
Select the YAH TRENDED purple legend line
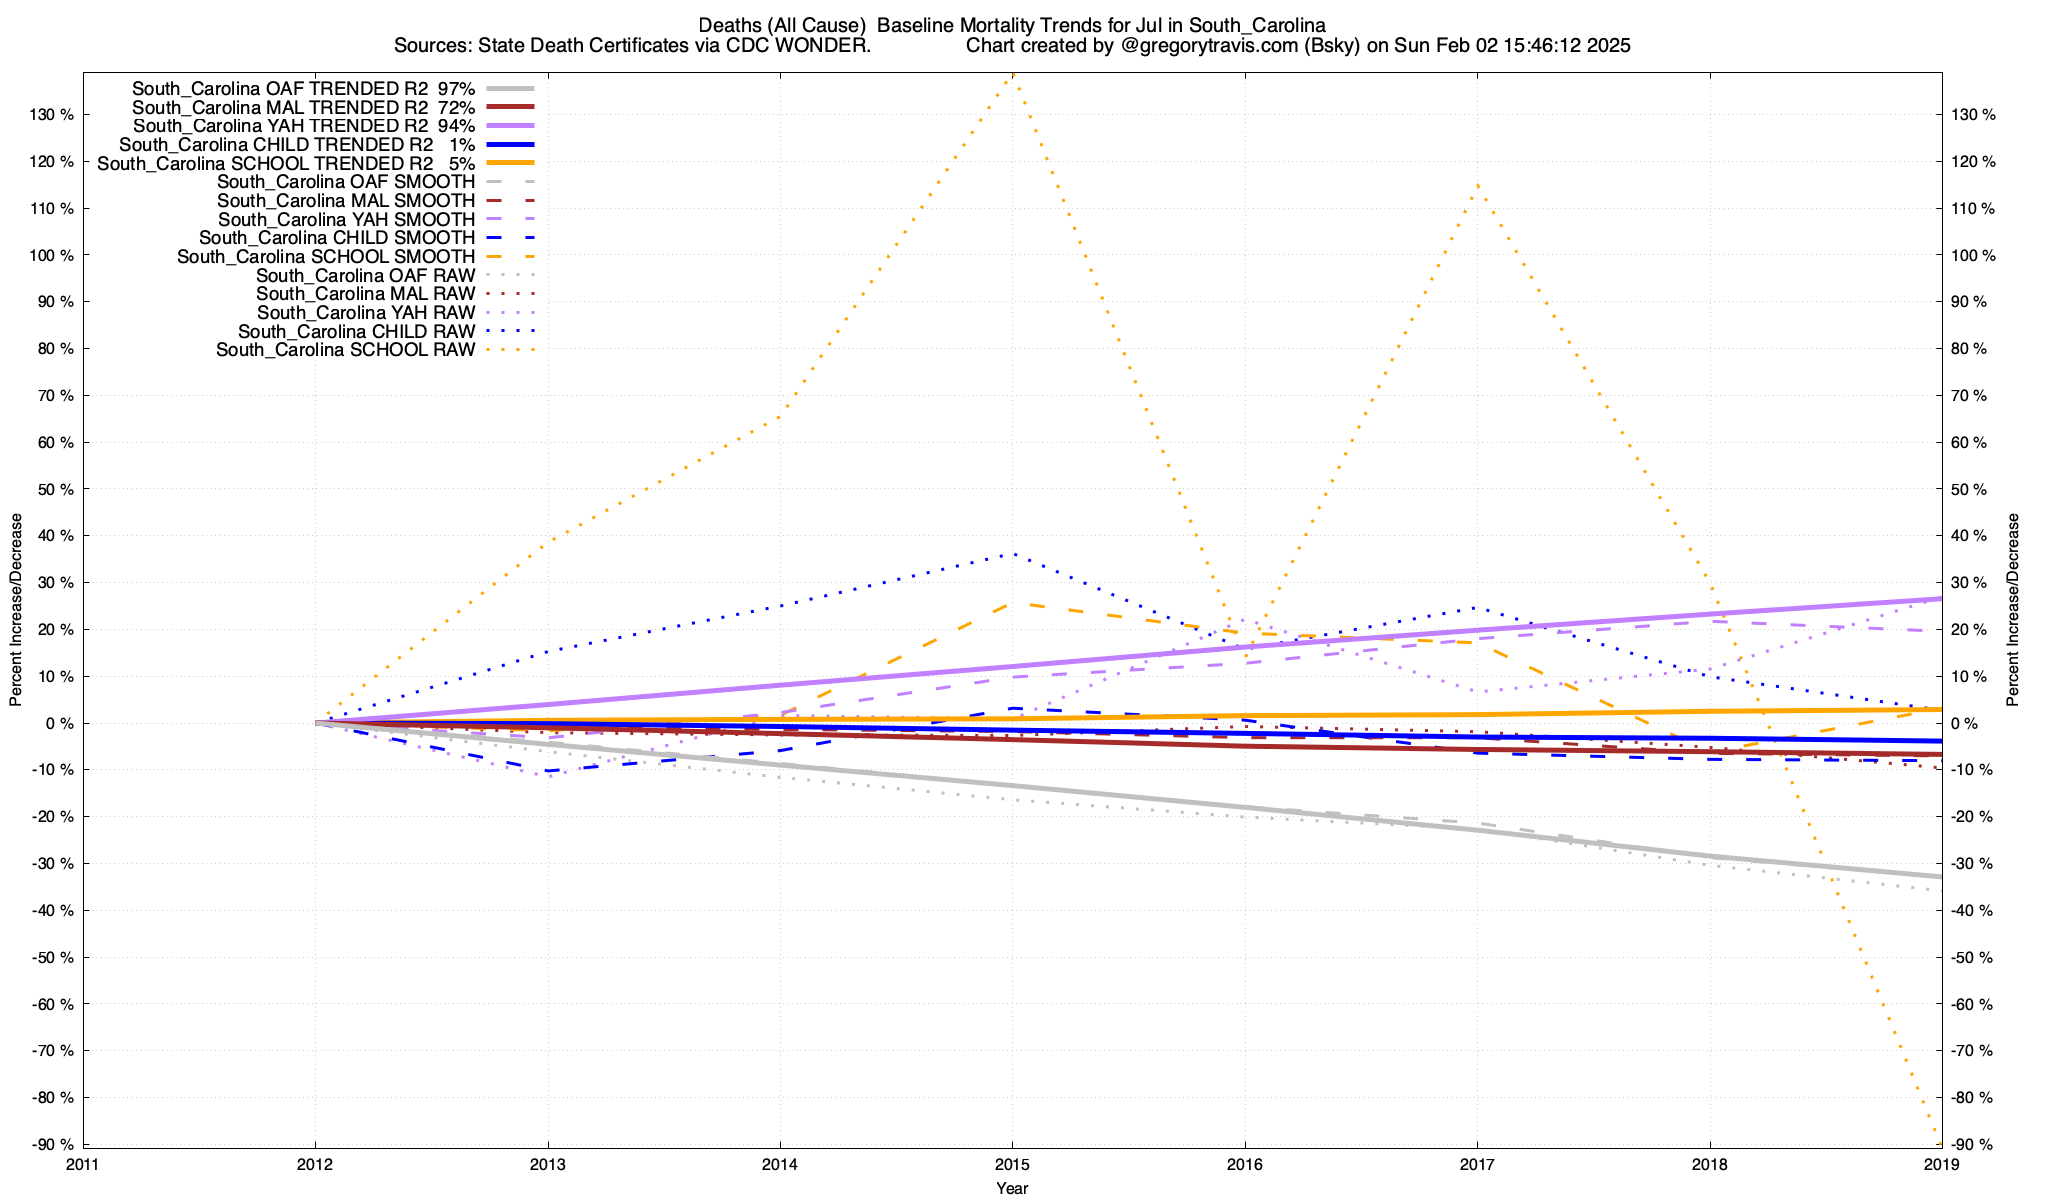pyautogui.click(x=510, y=126)
